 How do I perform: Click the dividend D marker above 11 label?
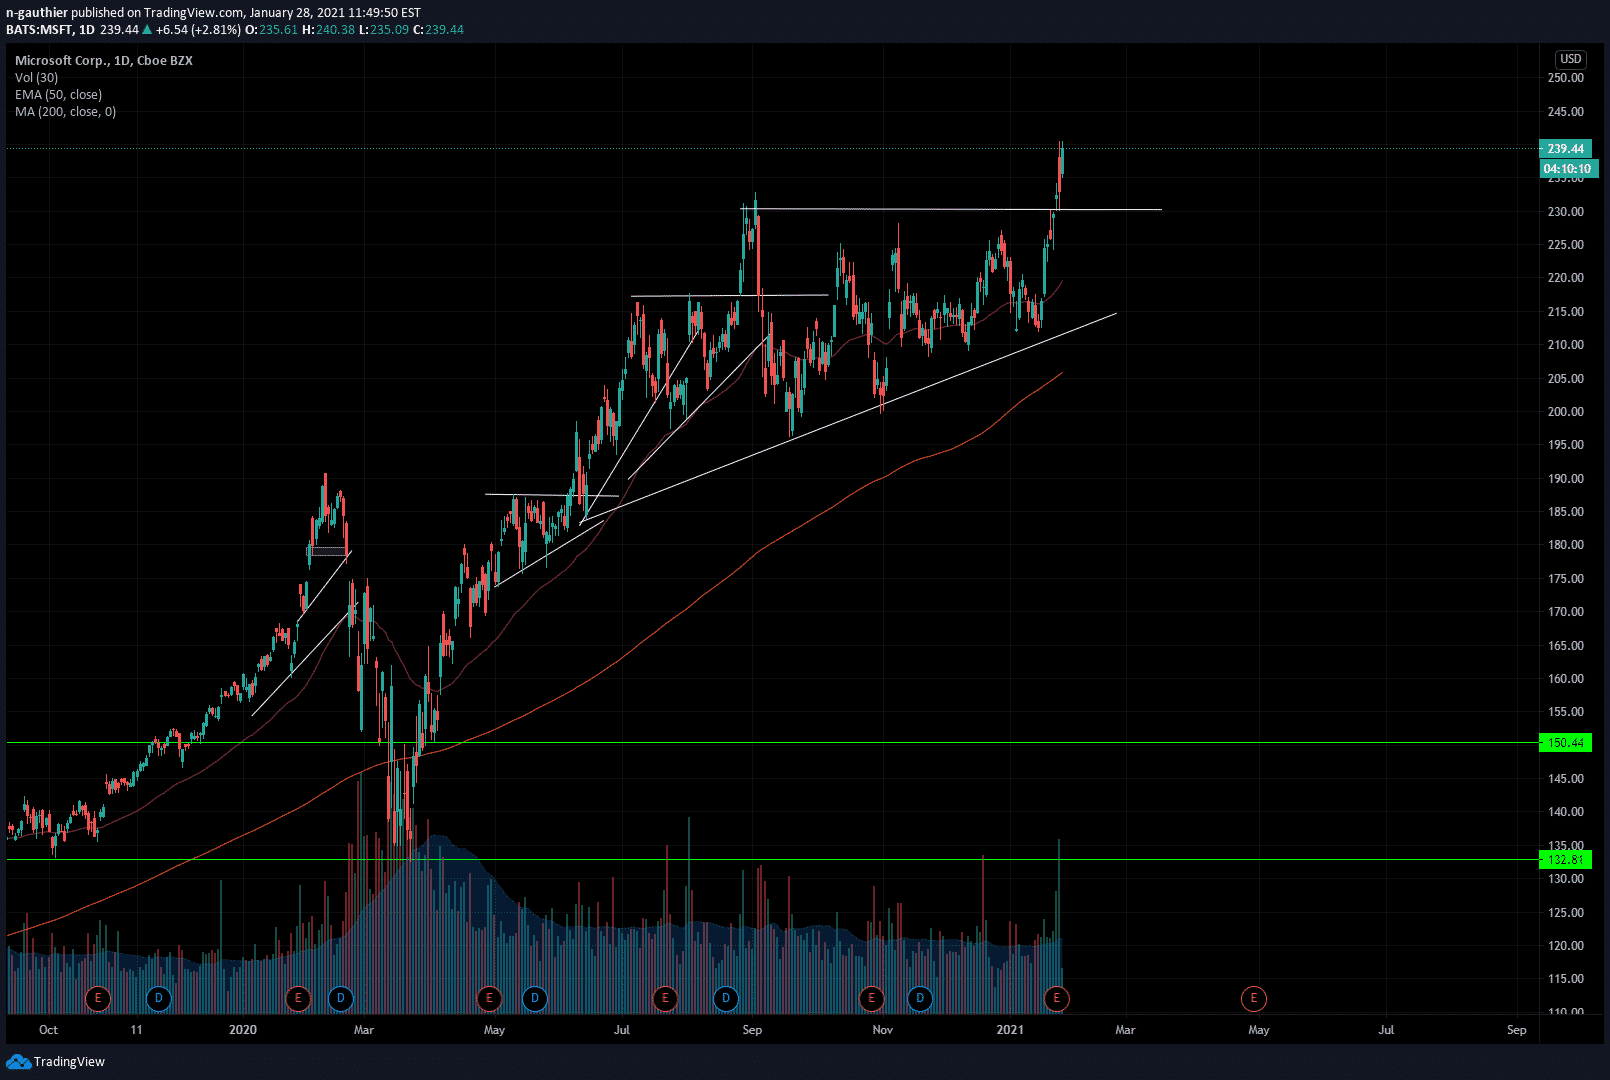158,998
